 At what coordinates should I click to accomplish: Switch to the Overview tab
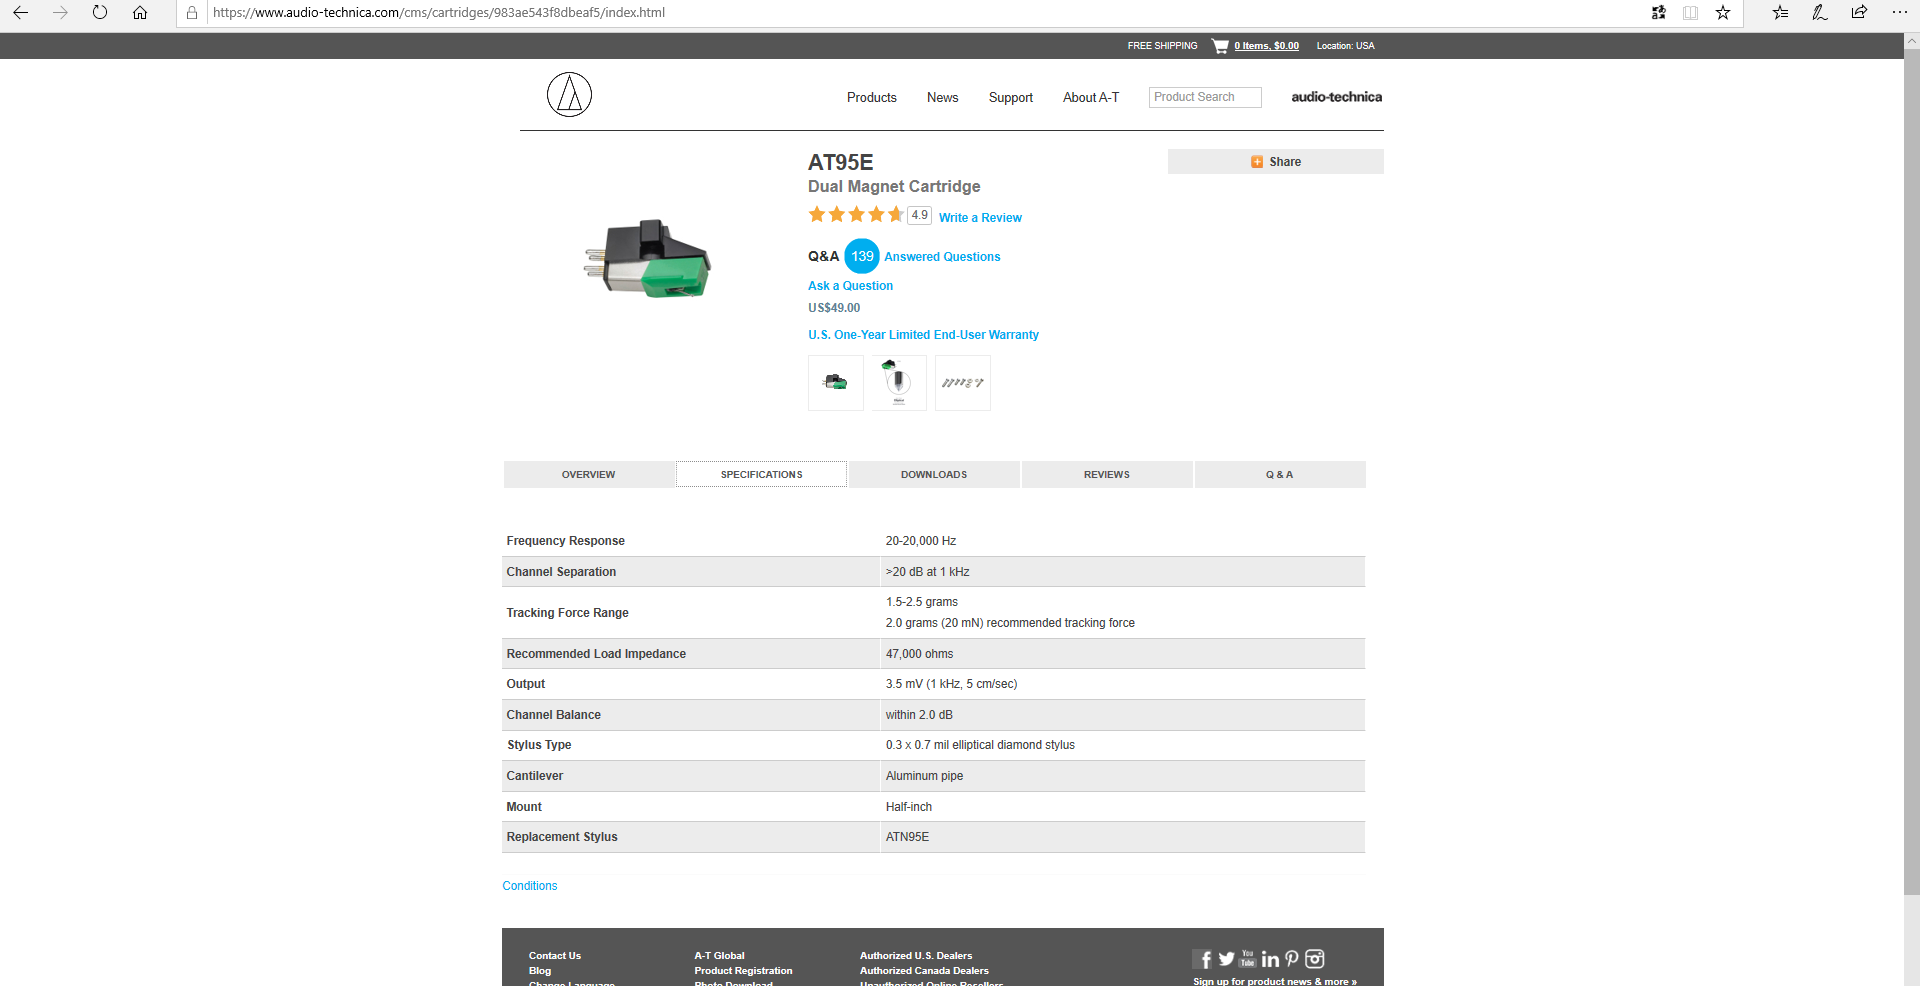coord(588,475)
